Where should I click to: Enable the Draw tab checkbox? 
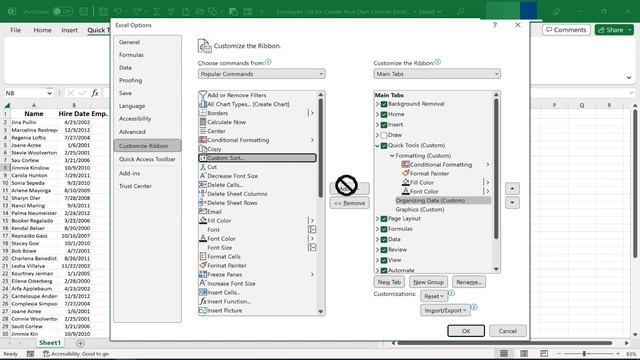point(384,135)
